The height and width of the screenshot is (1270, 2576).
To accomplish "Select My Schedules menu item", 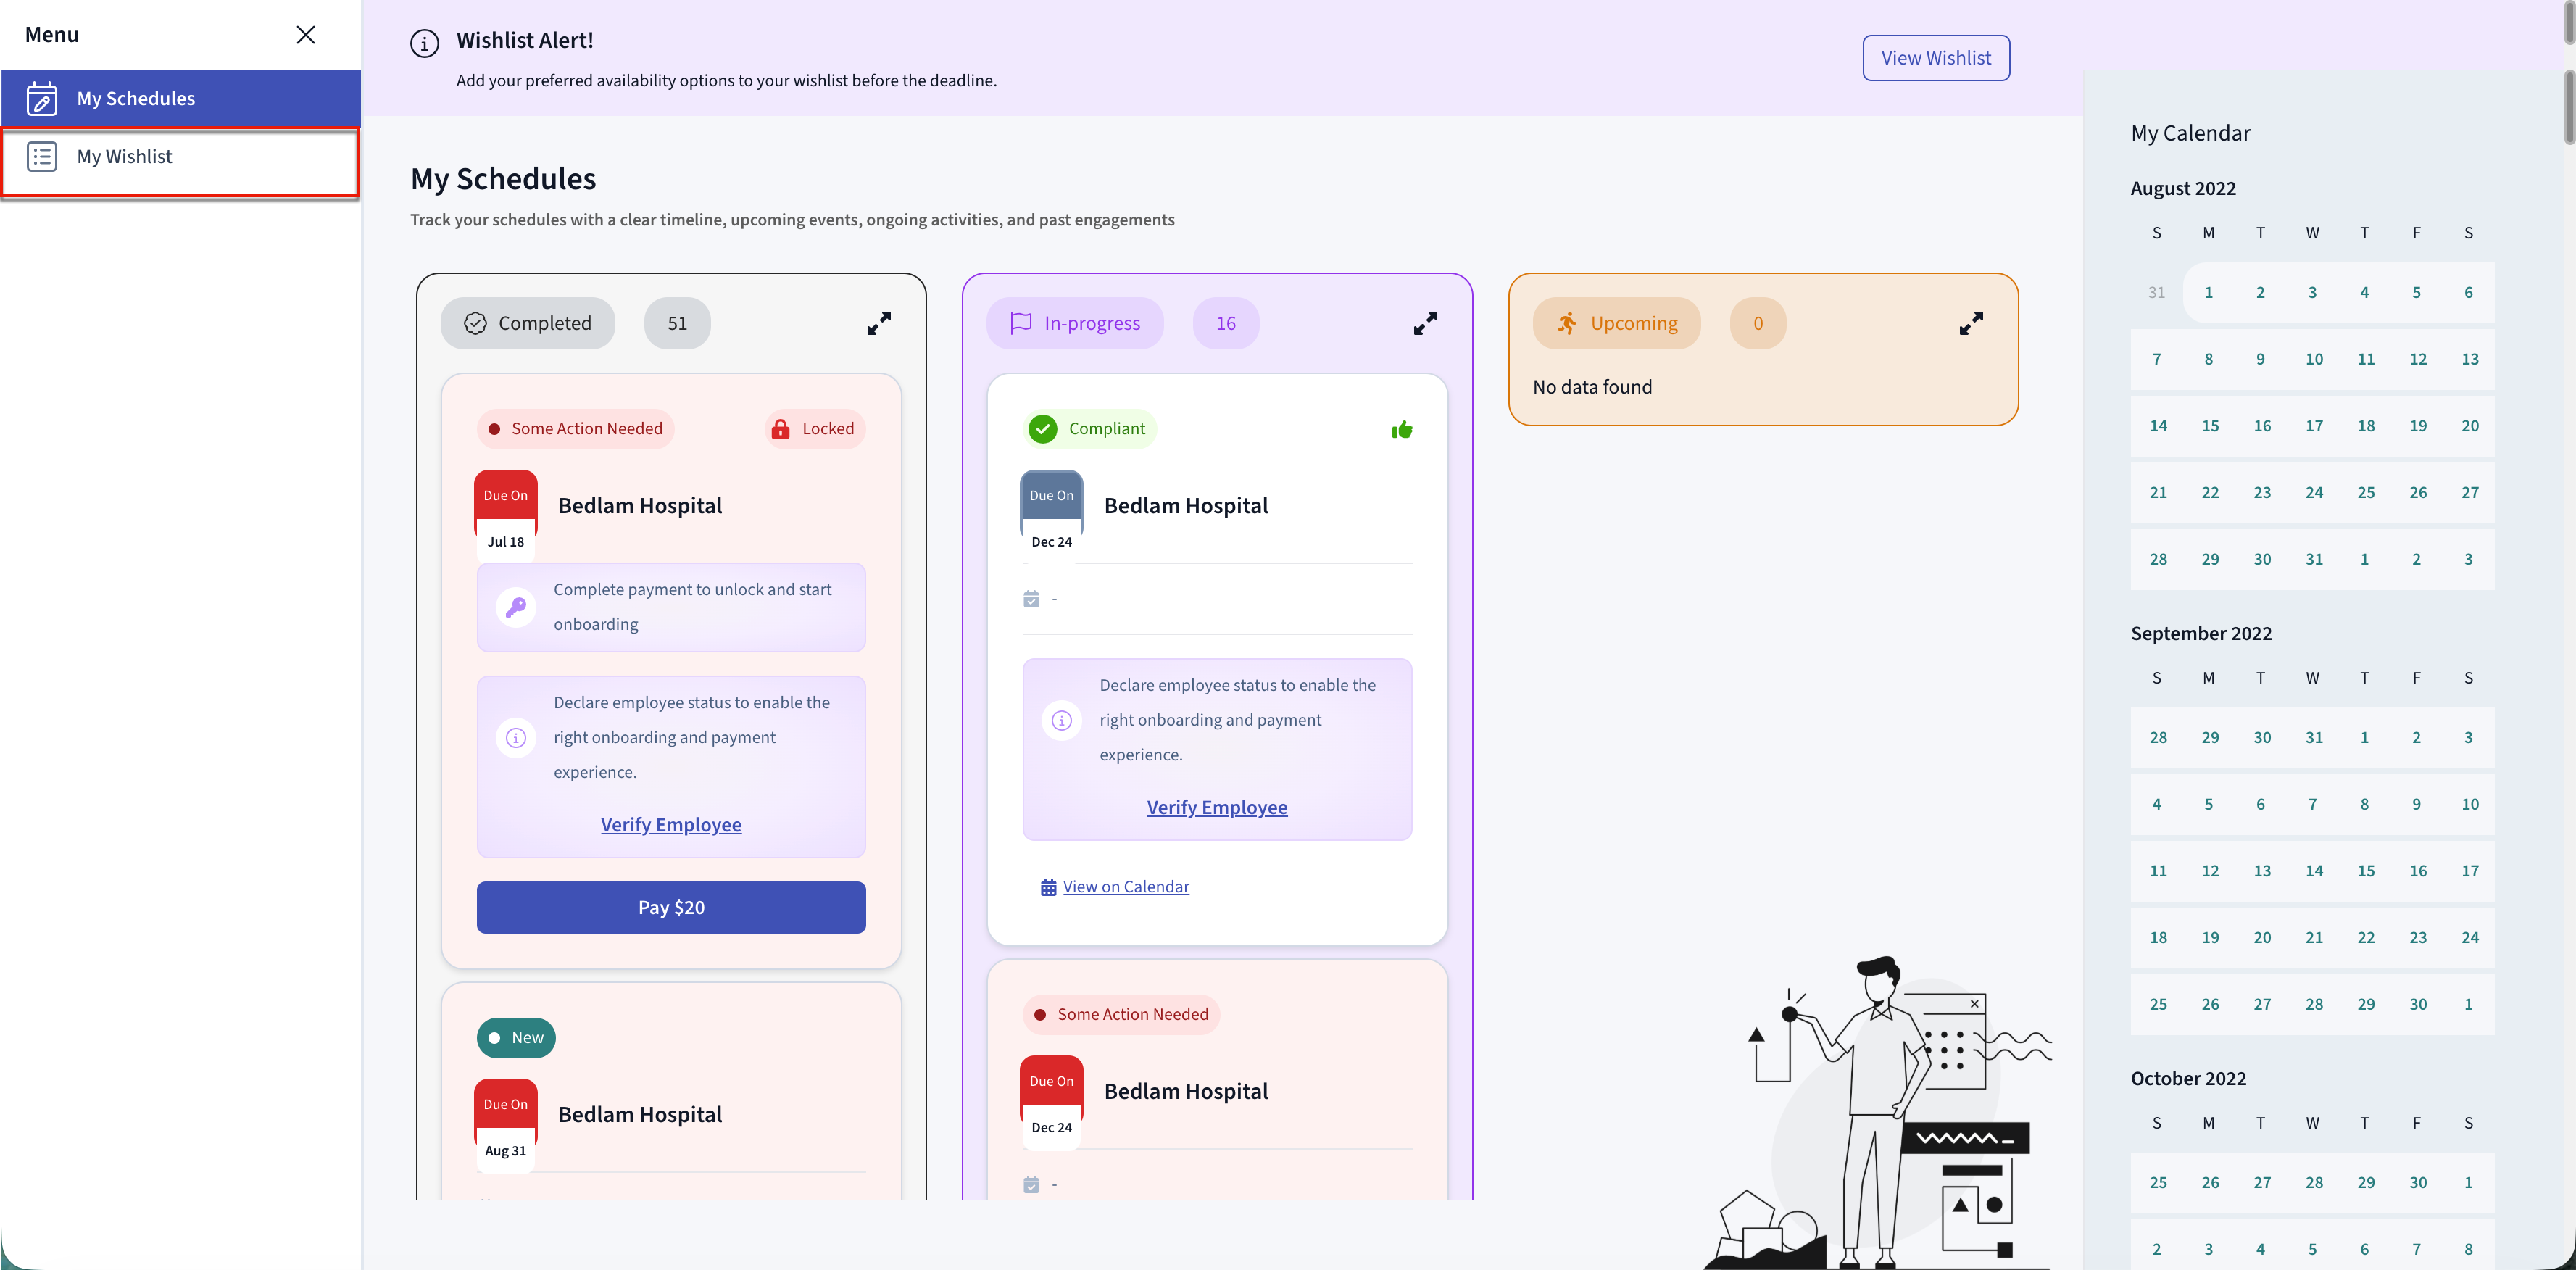I will 136,98.
